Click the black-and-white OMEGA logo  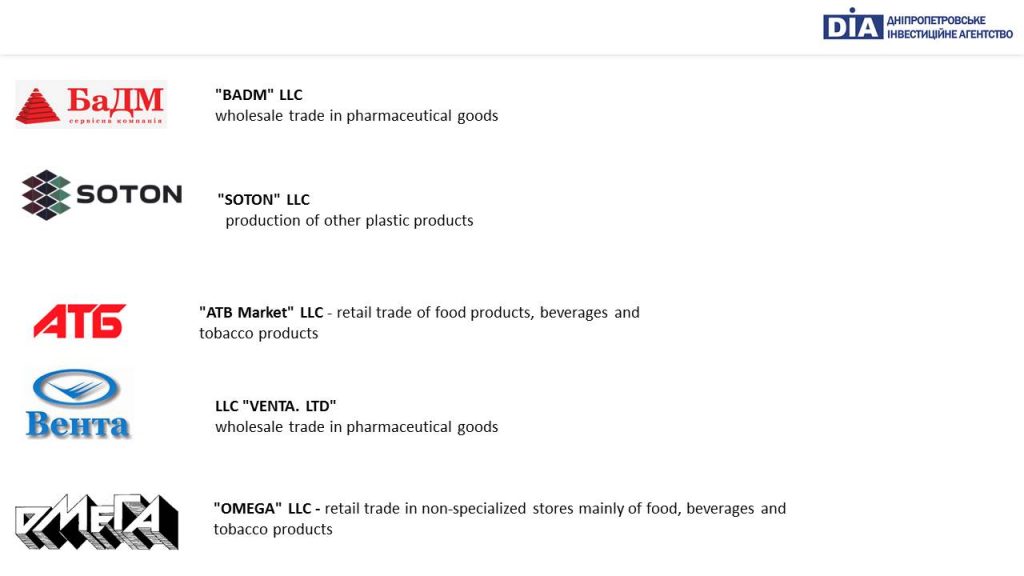[x=96, y=521]
